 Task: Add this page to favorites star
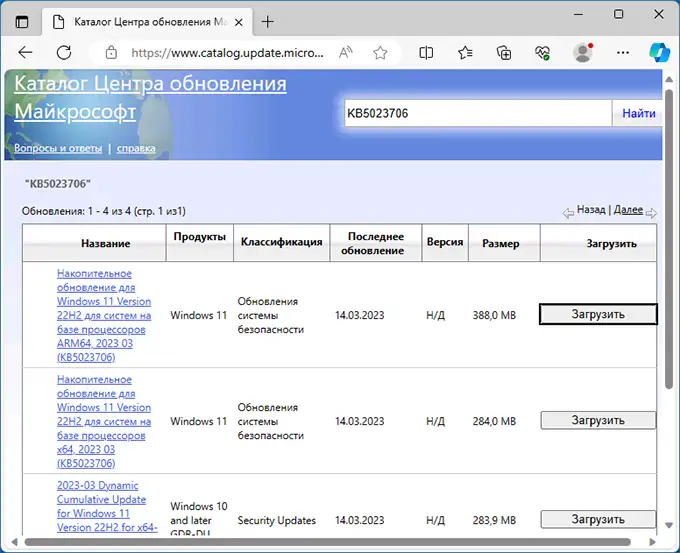pyautogui.click(x=380, y=53)
